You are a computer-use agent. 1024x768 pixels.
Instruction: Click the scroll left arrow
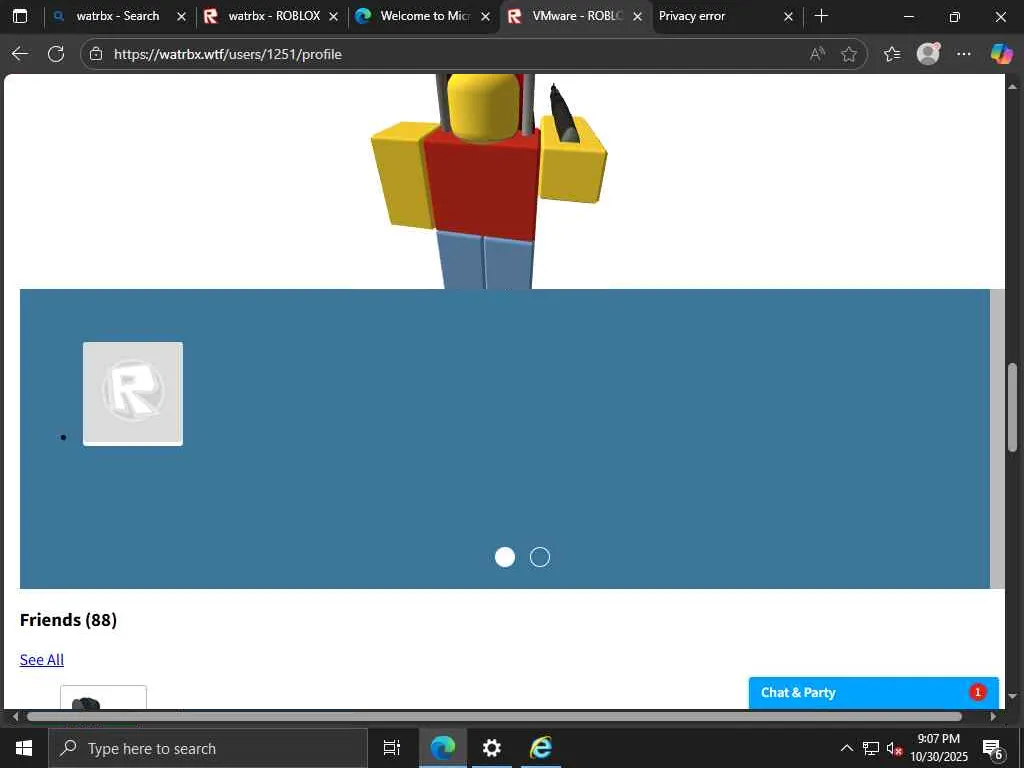tap(15, 716)
